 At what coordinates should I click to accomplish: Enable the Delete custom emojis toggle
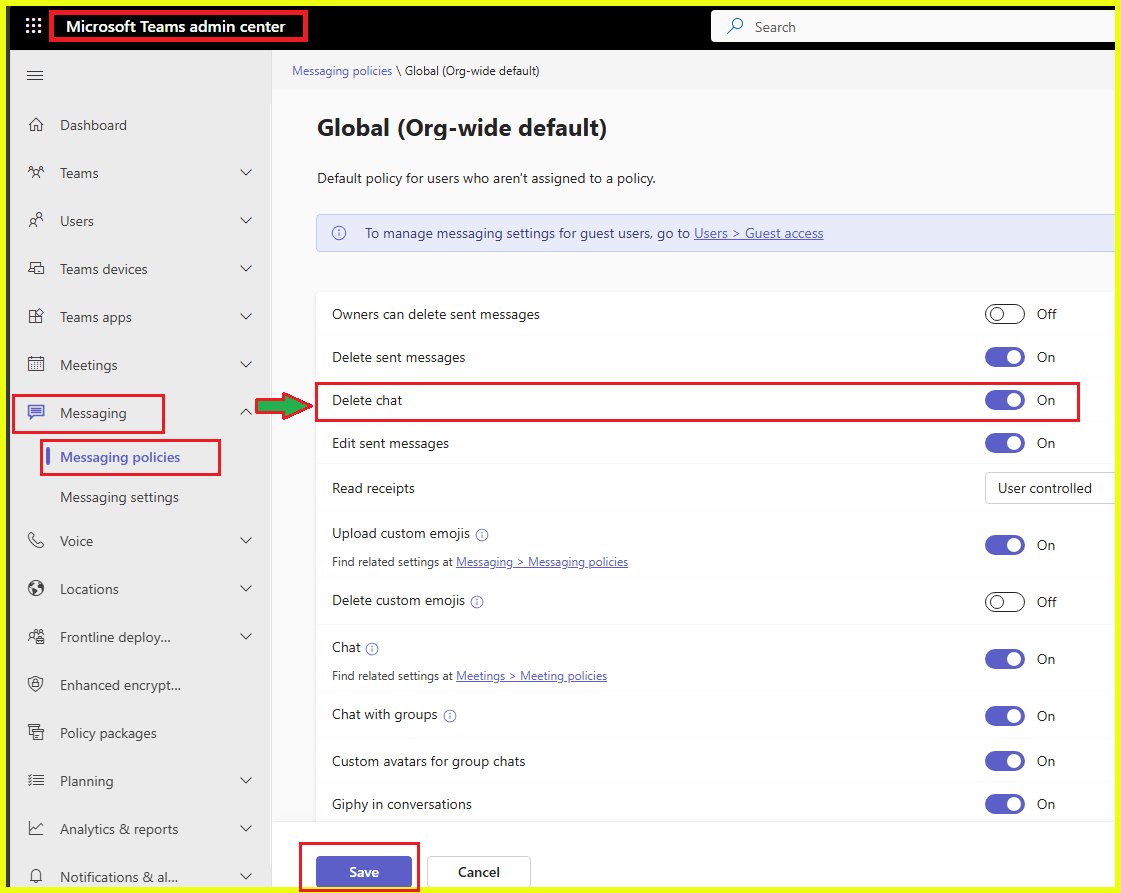pos(1004,602)
